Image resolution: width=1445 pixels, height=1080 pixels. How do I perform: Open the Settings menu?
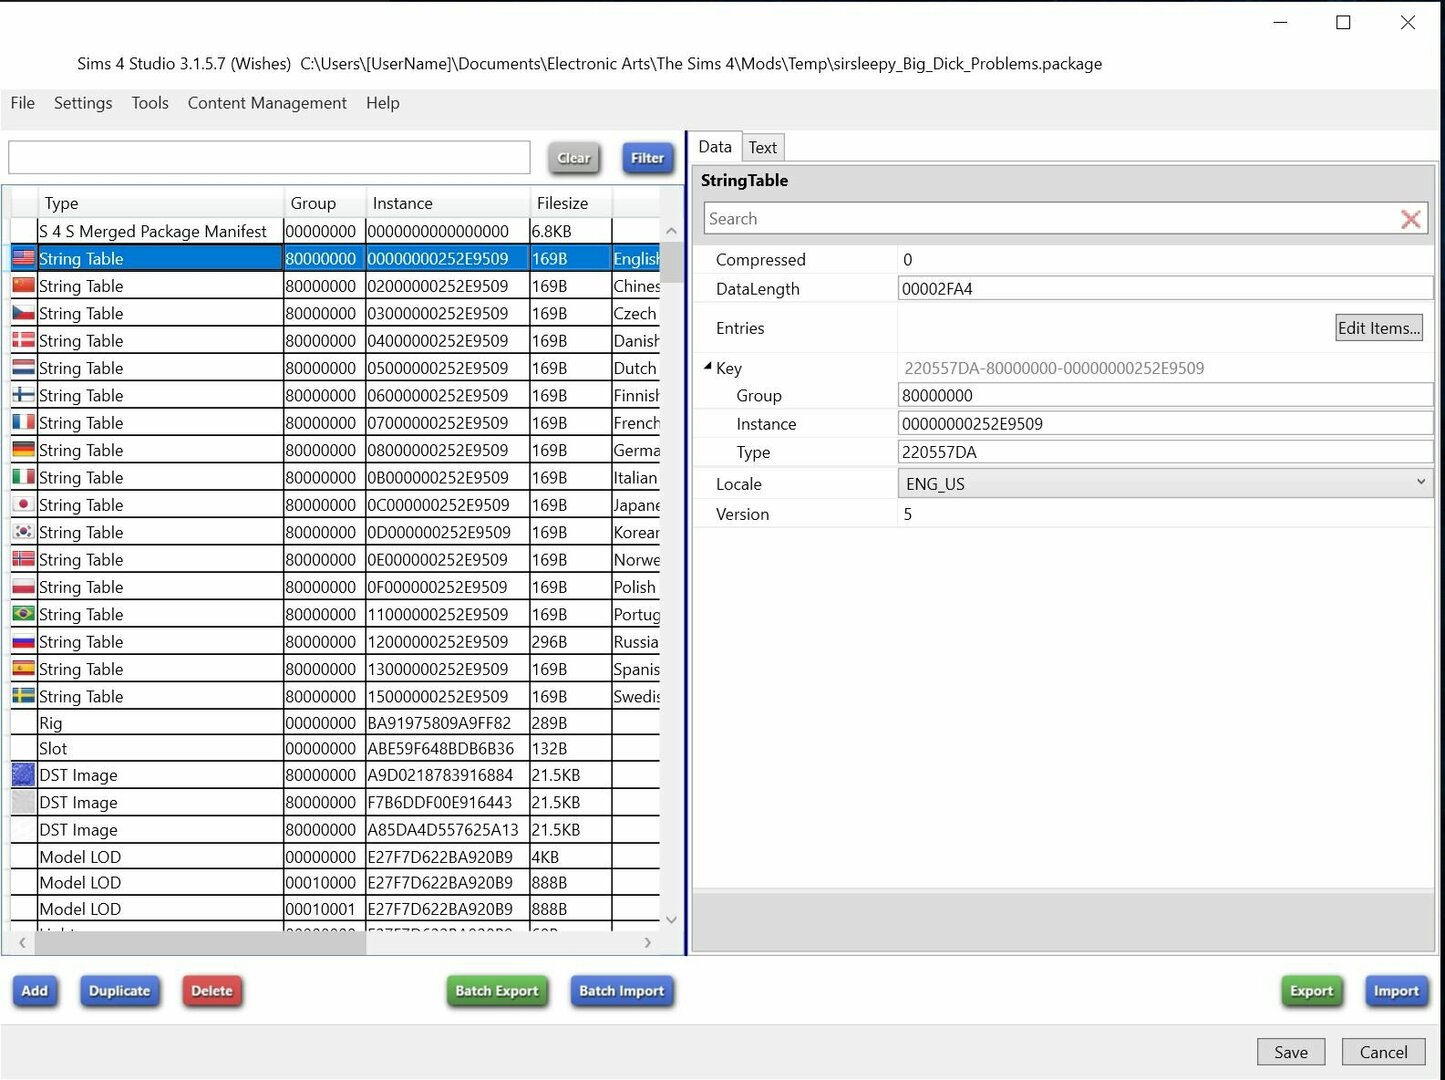tap(83, 103)
